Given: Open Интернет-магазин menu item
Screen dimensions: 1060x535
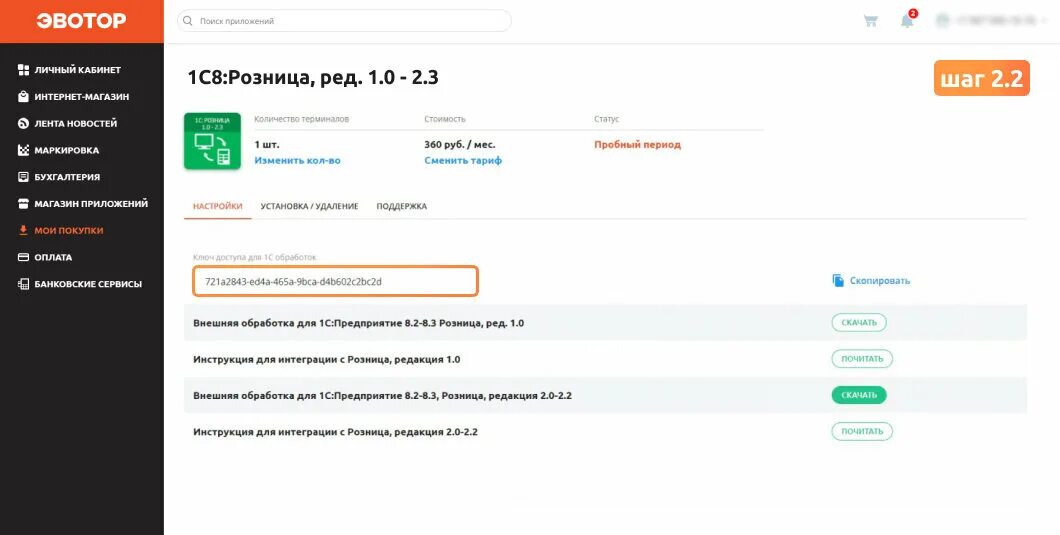Looking at the screenshot, I should pos(82,97).
